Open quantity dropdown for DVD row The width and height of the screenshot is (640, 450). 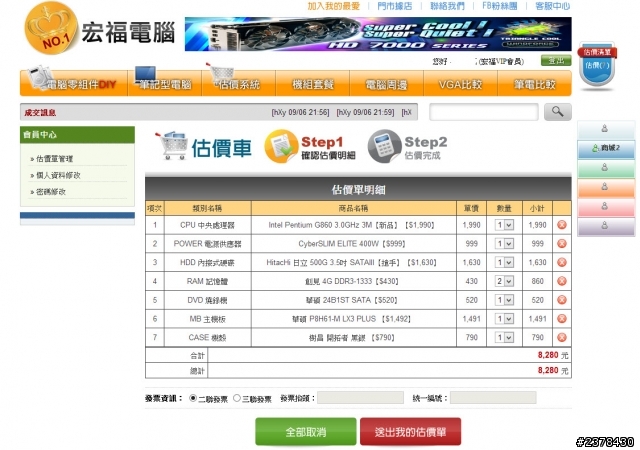[x=504, y=300]
